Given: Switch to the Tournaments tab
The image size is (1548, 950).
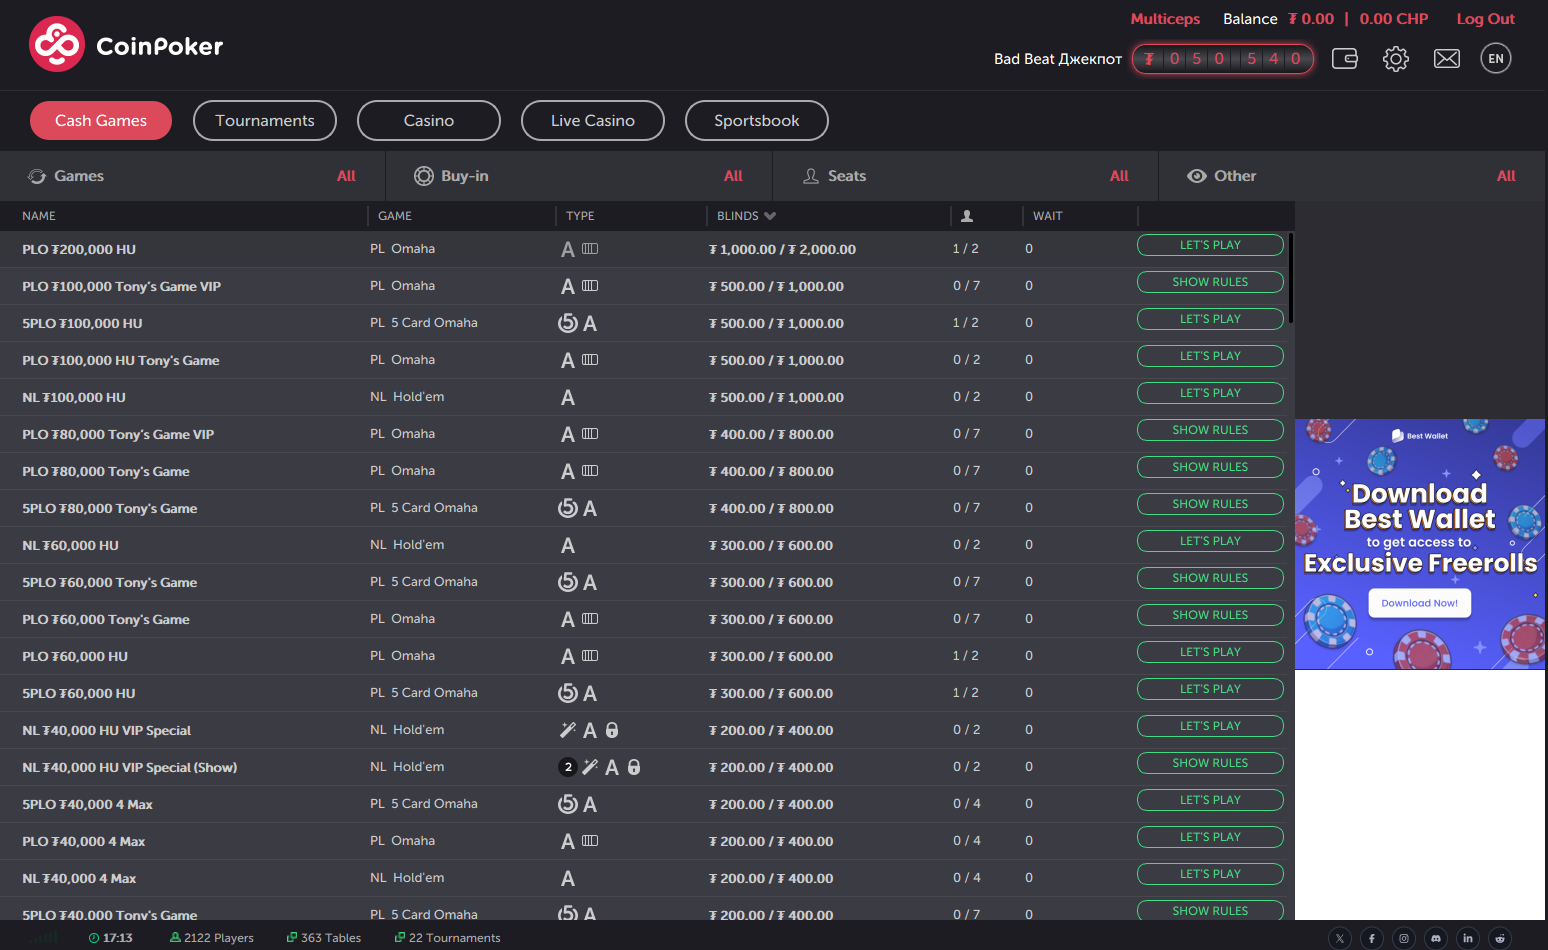Looking at the screenshot, I should pos(265,121).
